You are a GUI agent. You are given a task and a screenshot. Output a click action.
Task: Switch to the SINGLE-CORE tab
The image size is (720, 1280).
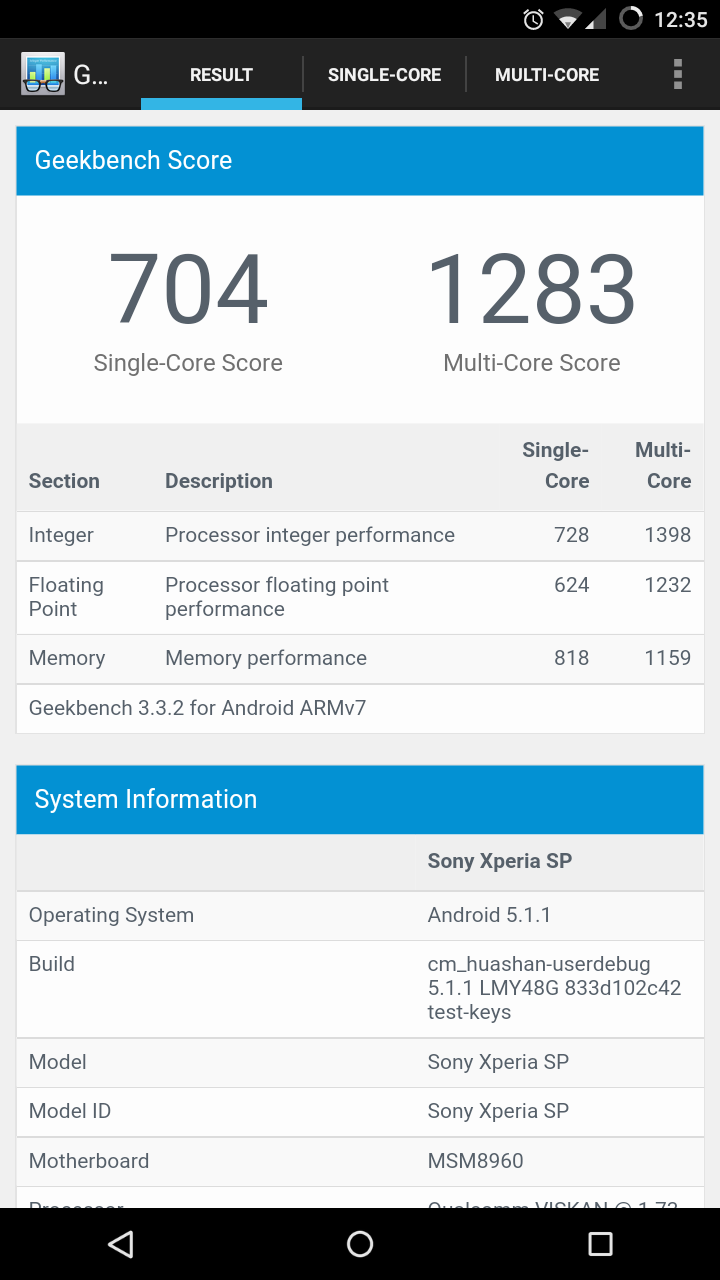384,74
